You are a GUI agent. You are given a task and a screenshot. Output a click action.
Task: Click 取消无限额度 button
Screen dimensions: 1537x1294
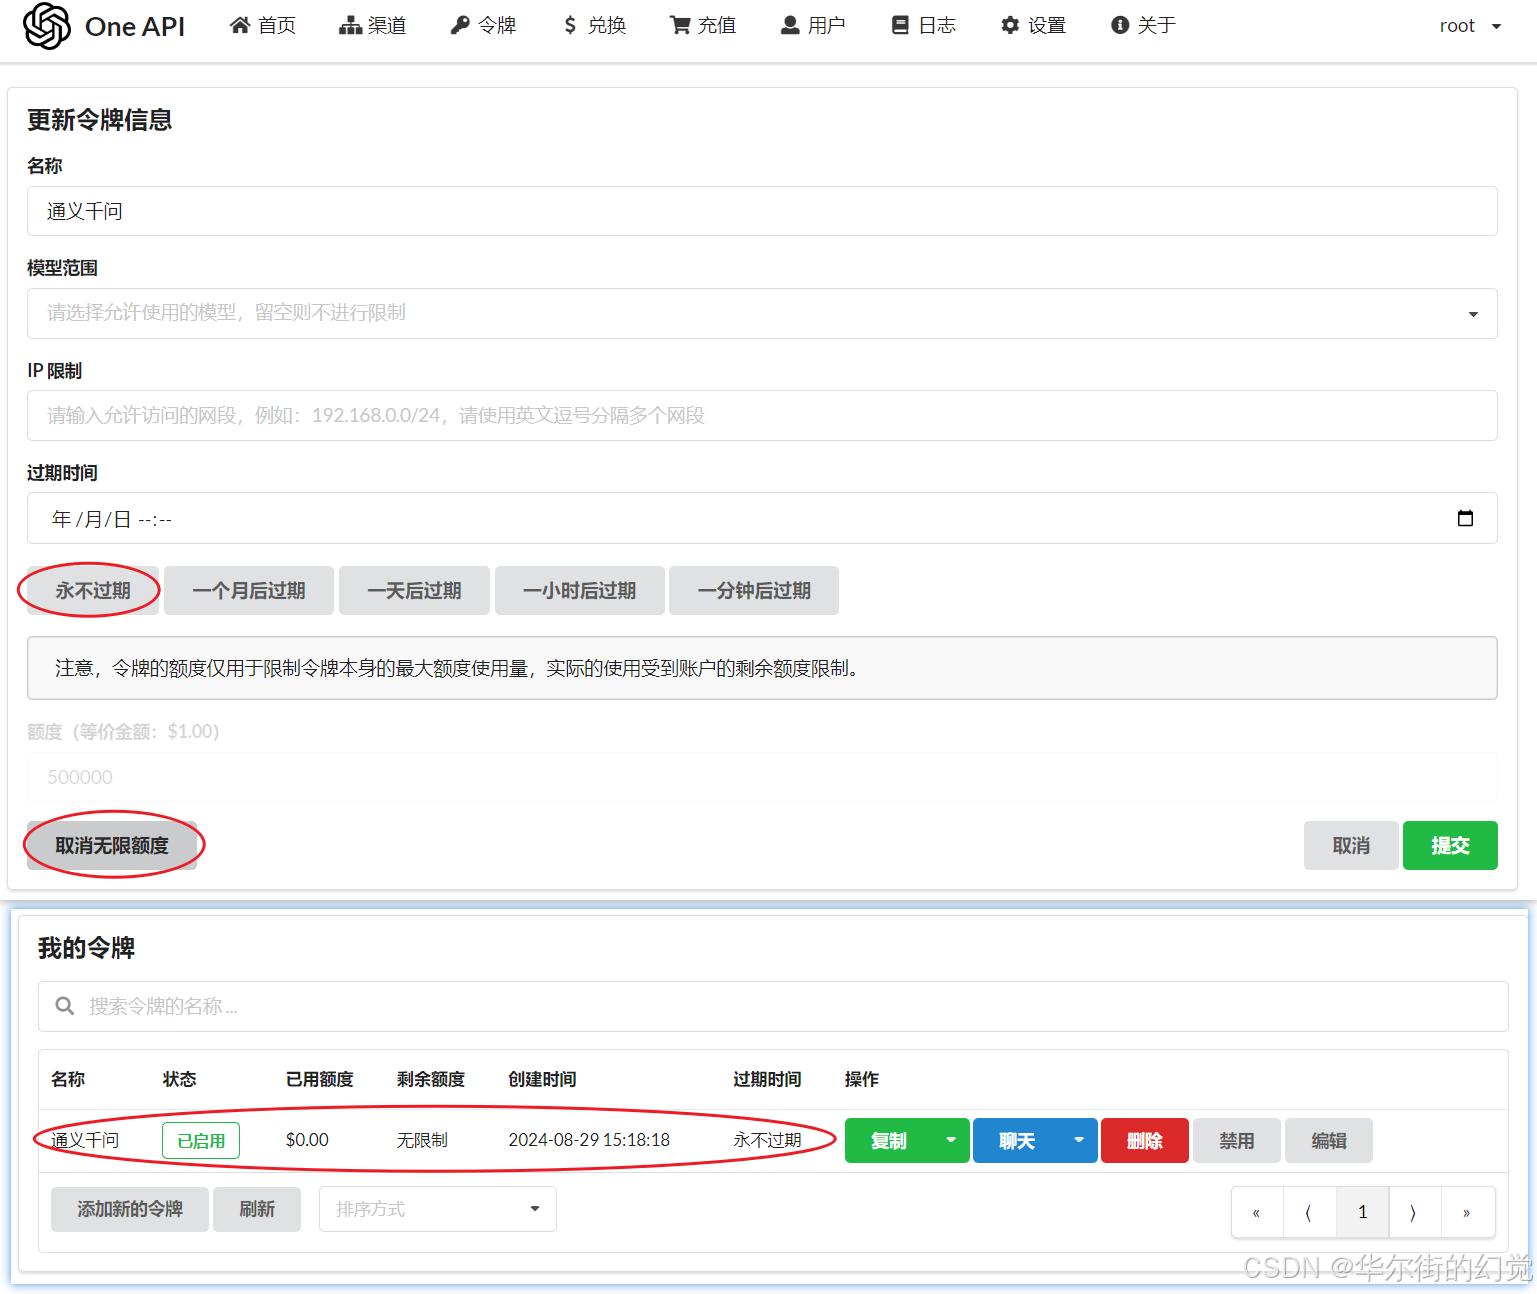(x=112, y=846)
